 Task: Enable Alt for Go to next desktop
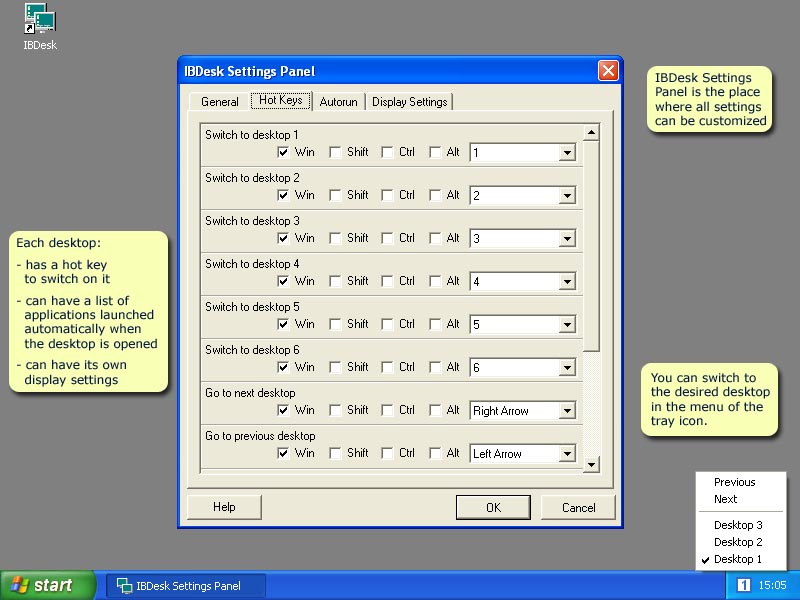[435, 410]
